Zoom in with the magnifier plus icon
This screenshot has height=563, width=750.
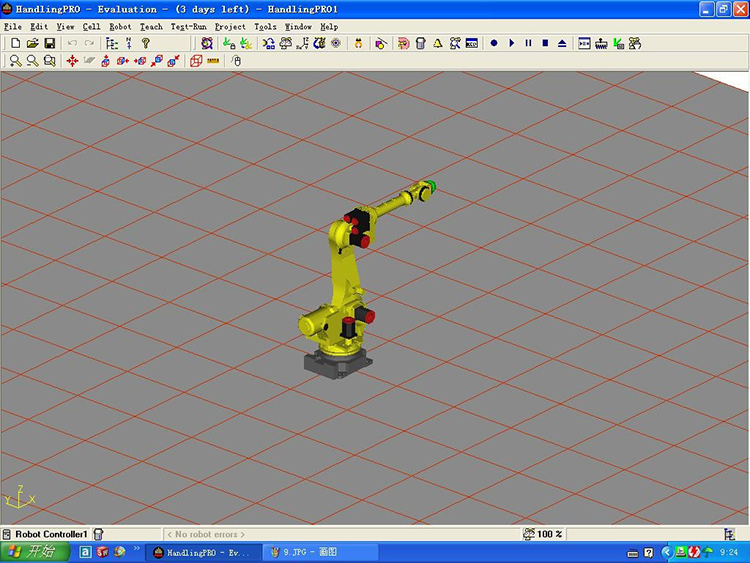pos(15,61)
